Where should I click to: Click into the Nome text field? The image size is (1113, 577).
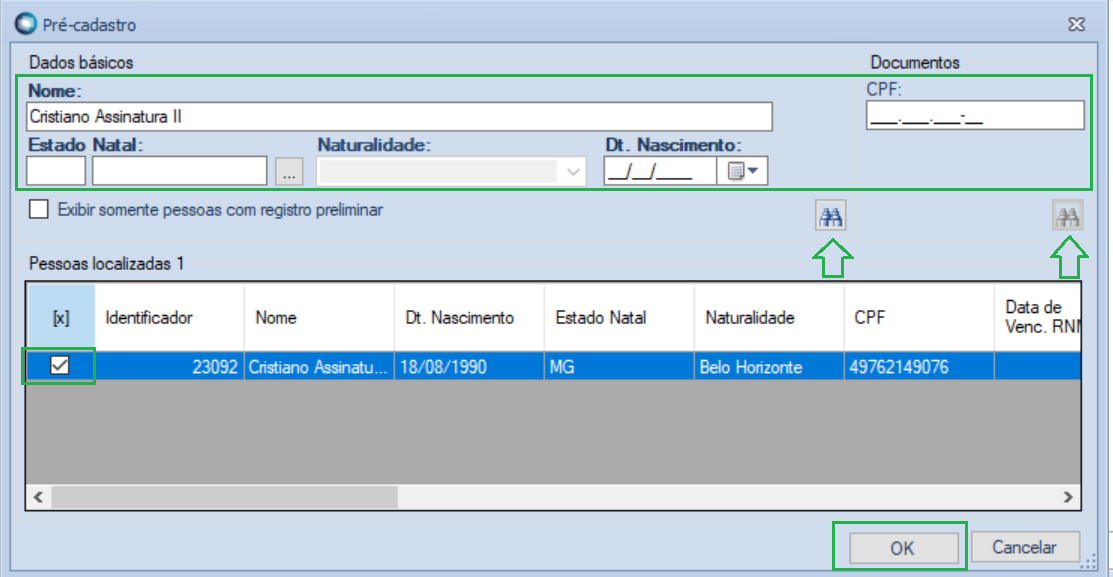point(399,116)
